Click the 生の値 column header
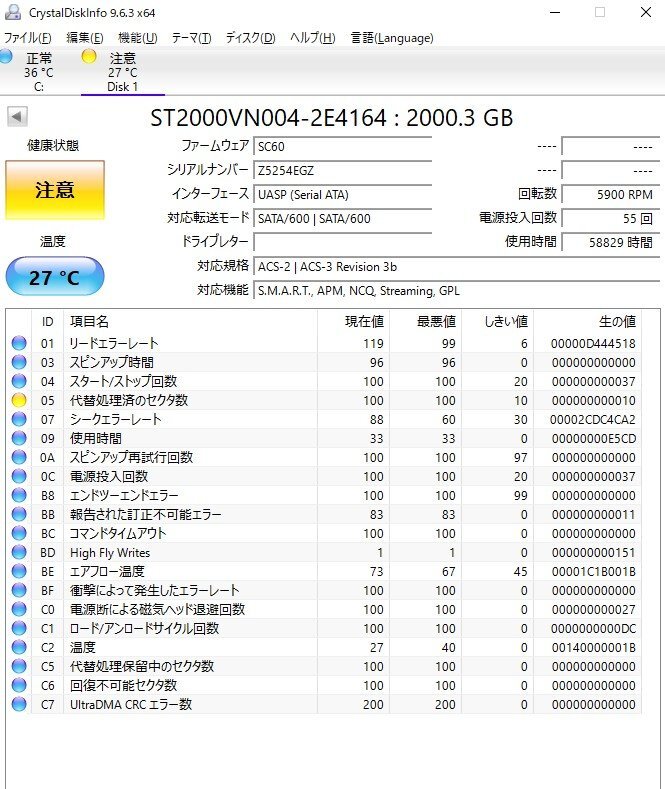665x789 pixels. pos(587,322)
